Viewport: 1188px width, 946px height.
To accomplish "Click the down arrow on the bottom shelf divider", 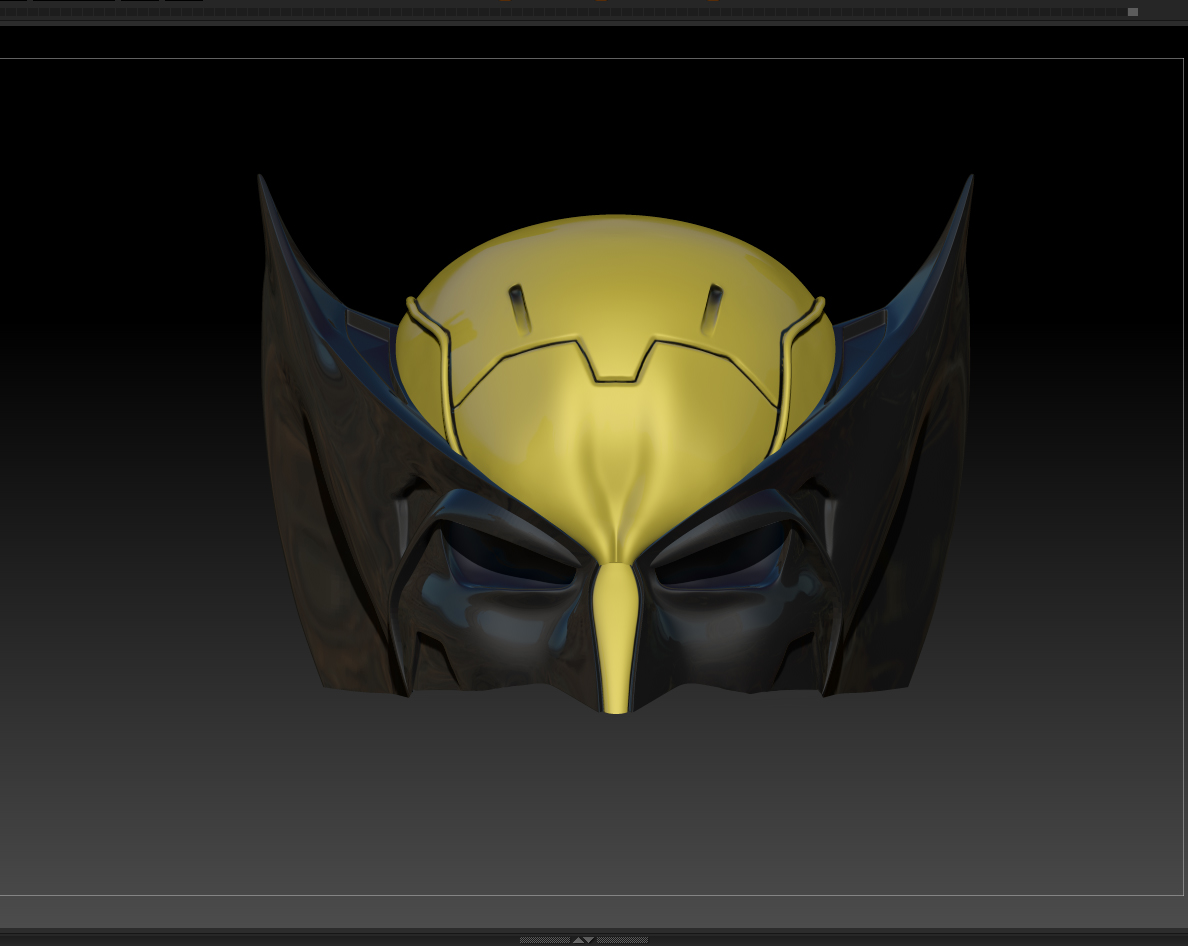I will point(589,940).
